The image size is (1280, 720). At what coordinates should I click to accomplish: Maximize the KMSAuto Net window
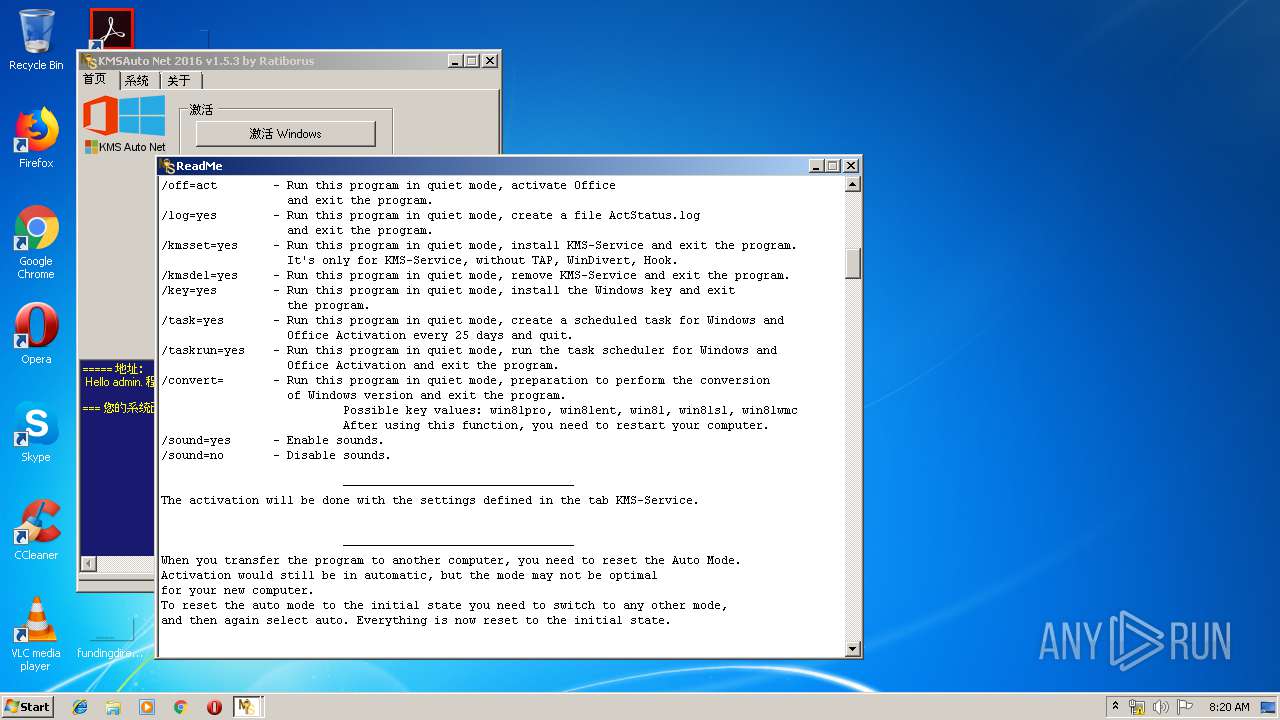pos(472,61)
